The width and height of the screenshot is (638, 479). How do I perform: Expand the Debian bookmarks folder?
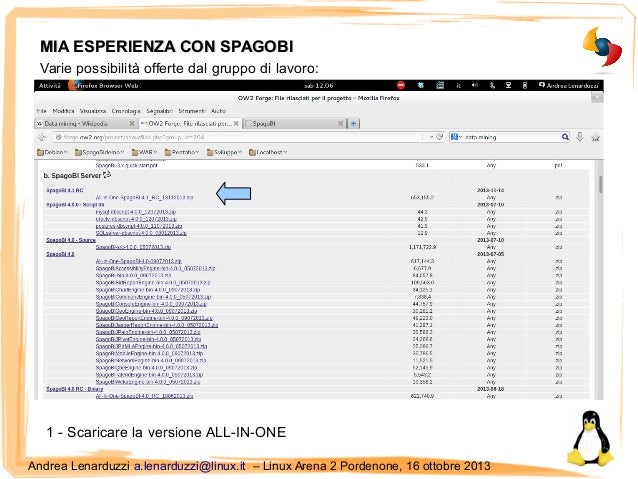pyautogui.click(x=52, y=152)
